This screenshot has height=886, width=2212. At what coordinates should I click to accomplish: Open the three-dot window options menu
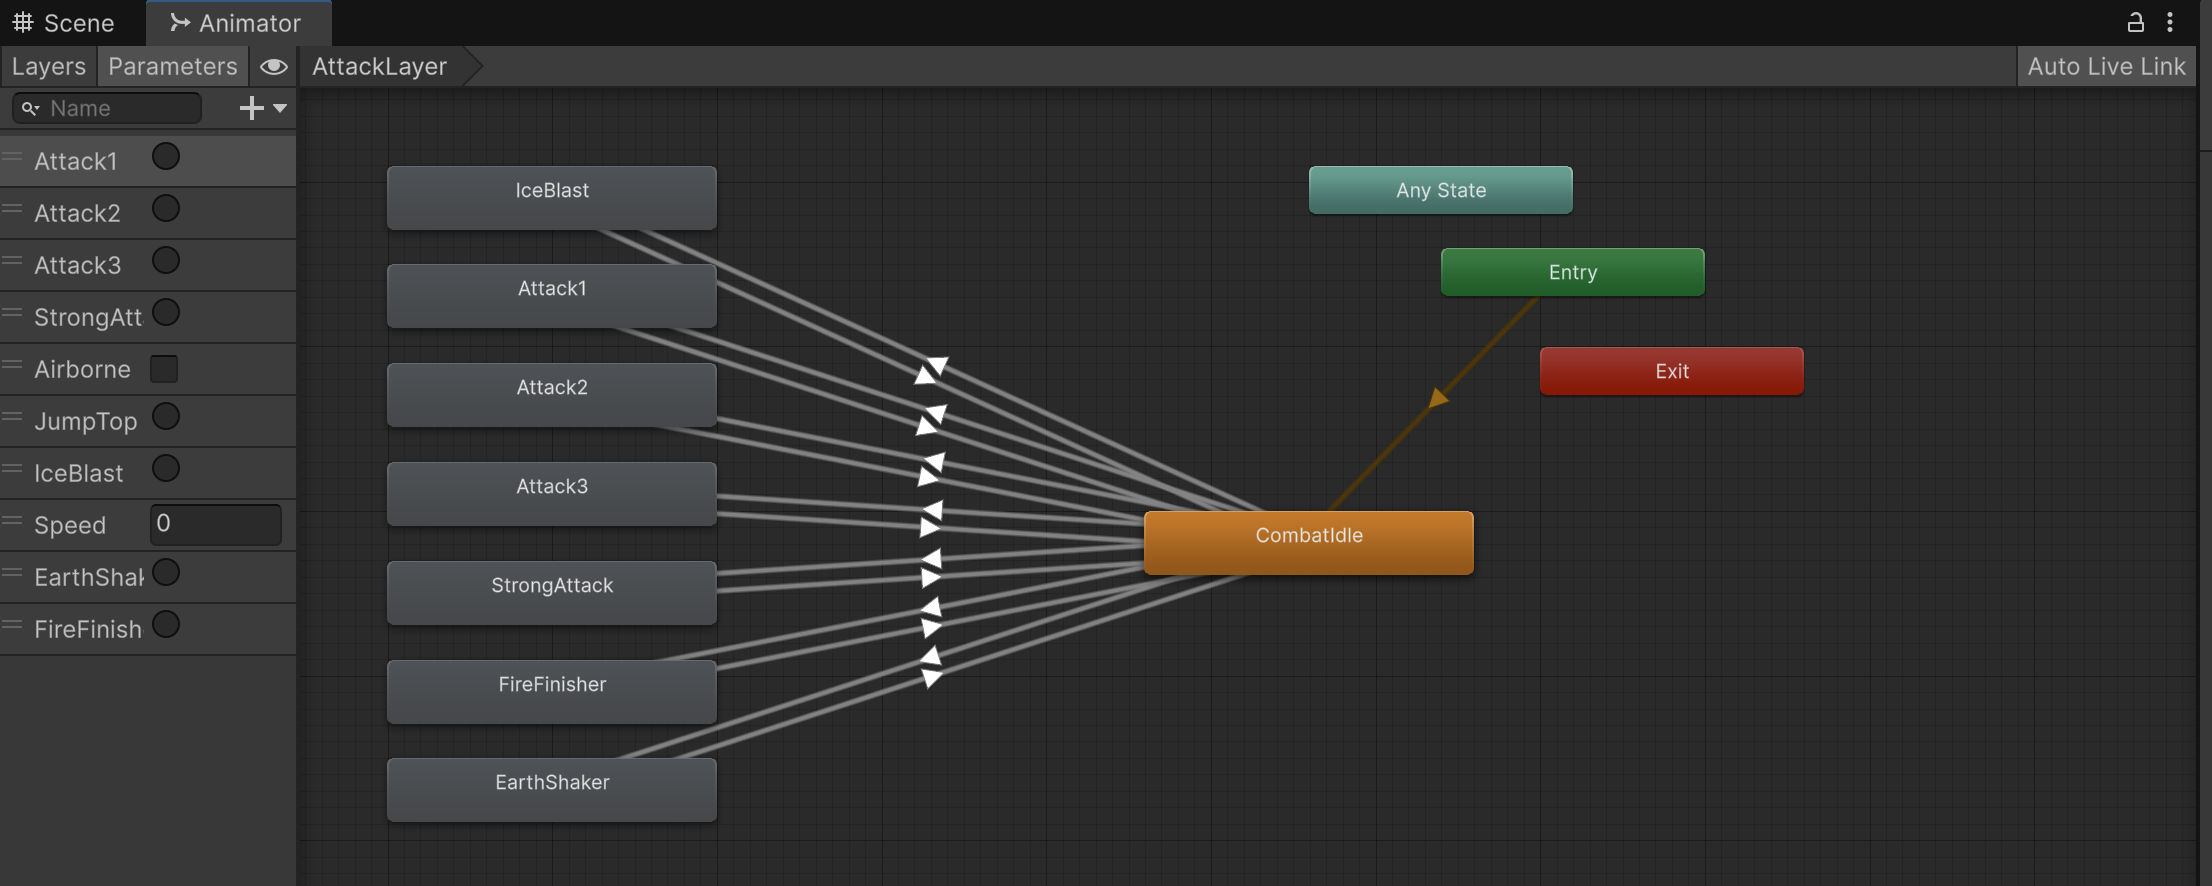(x=2169, y=22)
